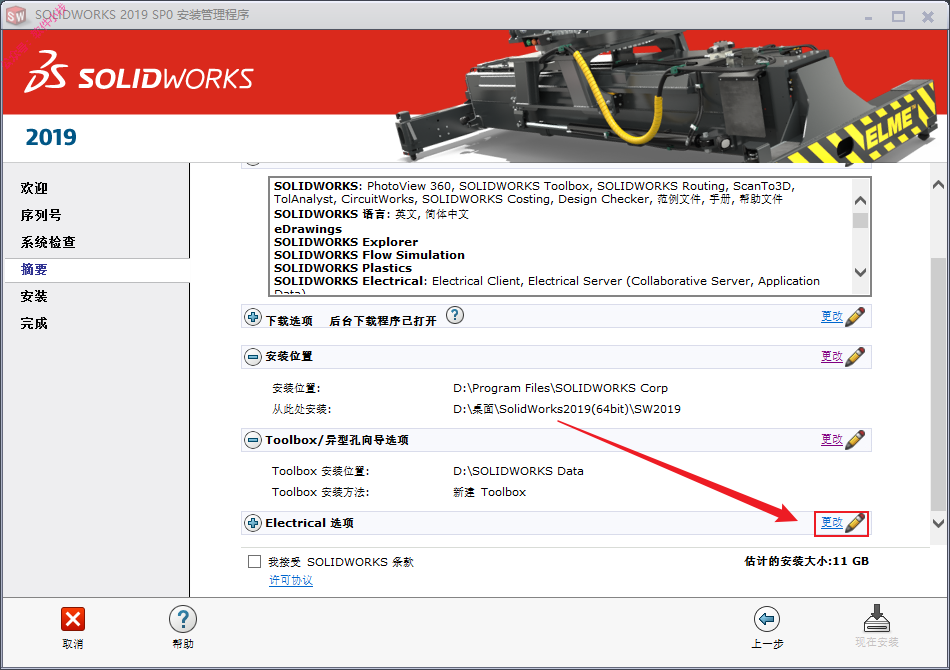
Task: Select the 序列号 step in sidebar
Action: 41,215
